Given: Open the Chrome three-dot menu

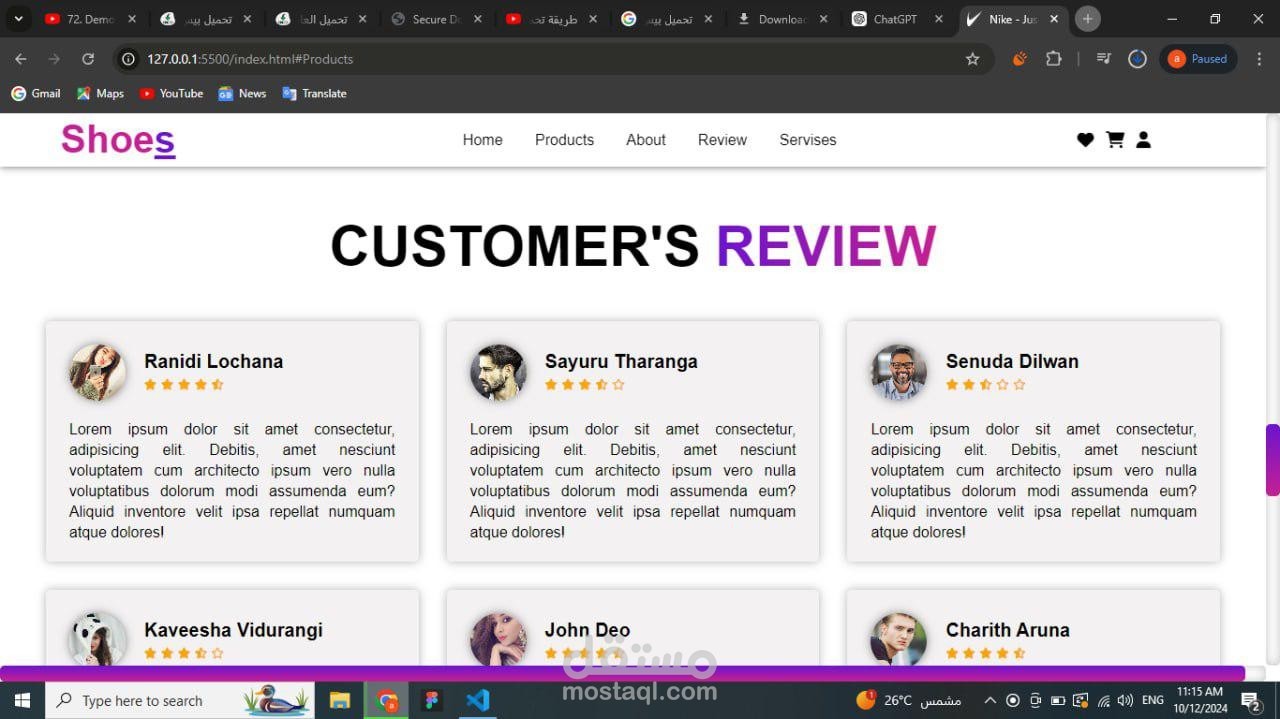Looking at the screenshot, I should 1259,59.
